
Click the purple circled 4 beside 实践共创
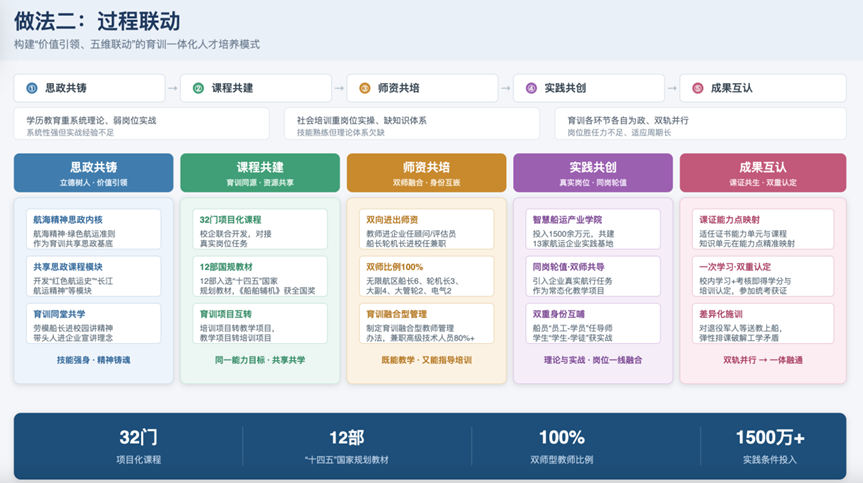pos(531,88)
